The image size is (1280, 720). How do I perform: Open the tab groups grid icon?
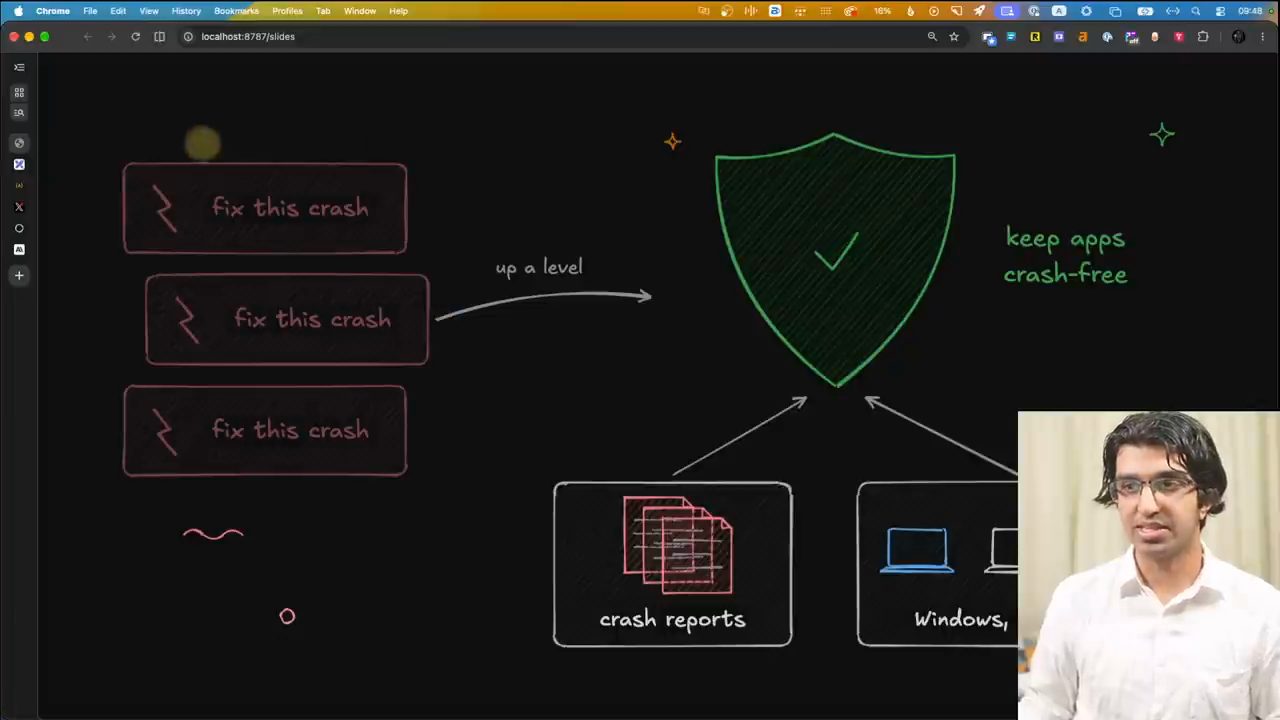pos(19,92)
